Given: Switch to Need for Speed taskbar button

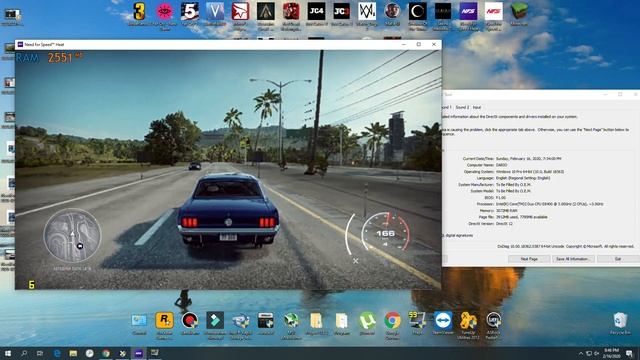Looking at the screenshot, I should coord(138,353).
